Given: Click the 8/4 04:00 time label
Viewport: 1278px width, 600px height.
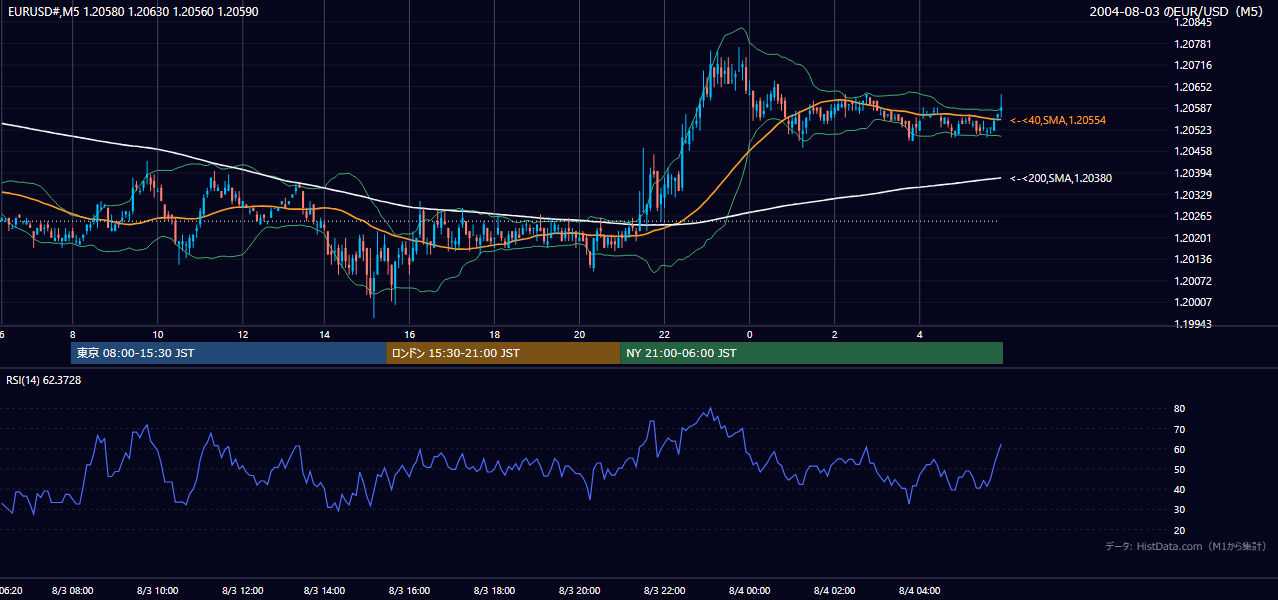Looking at the screenshot, I should pyautogui.click(x=919, y=591).
